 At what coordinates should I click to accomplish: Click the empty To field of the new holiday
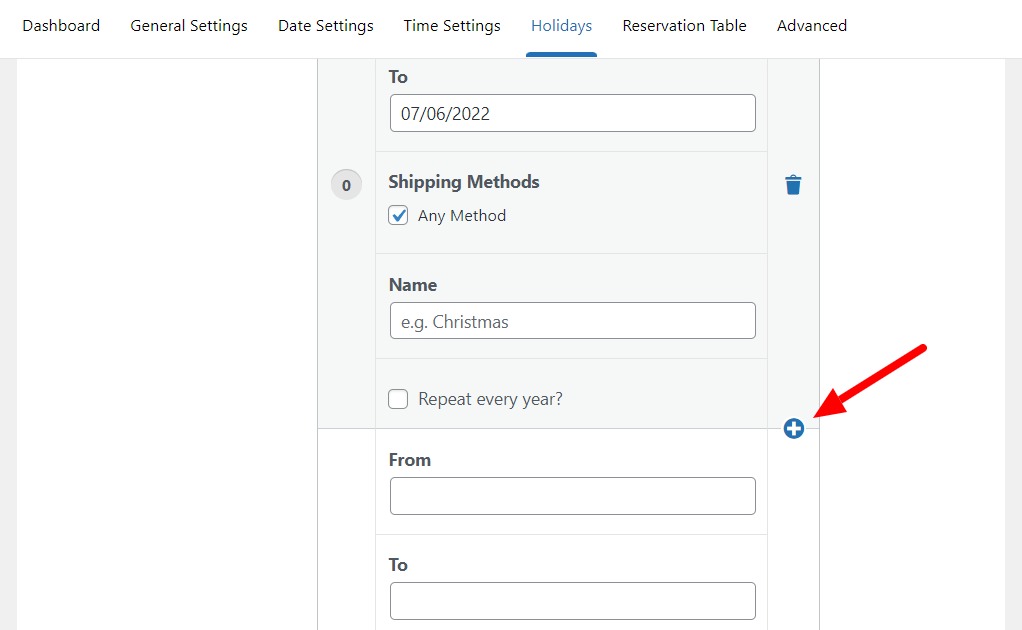(x=572, y=601)
